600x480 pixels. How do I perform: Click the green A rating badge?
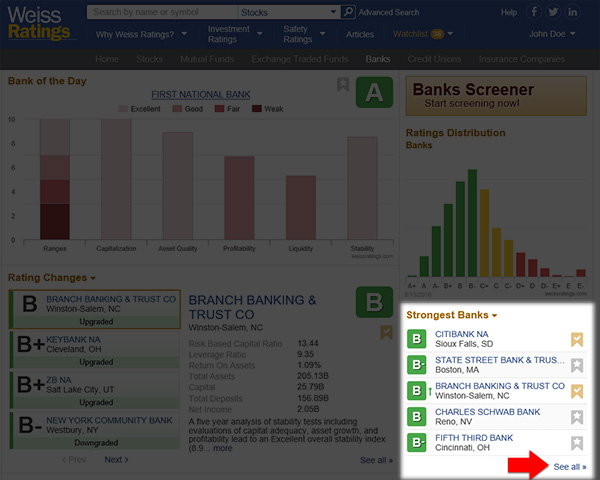374,95
